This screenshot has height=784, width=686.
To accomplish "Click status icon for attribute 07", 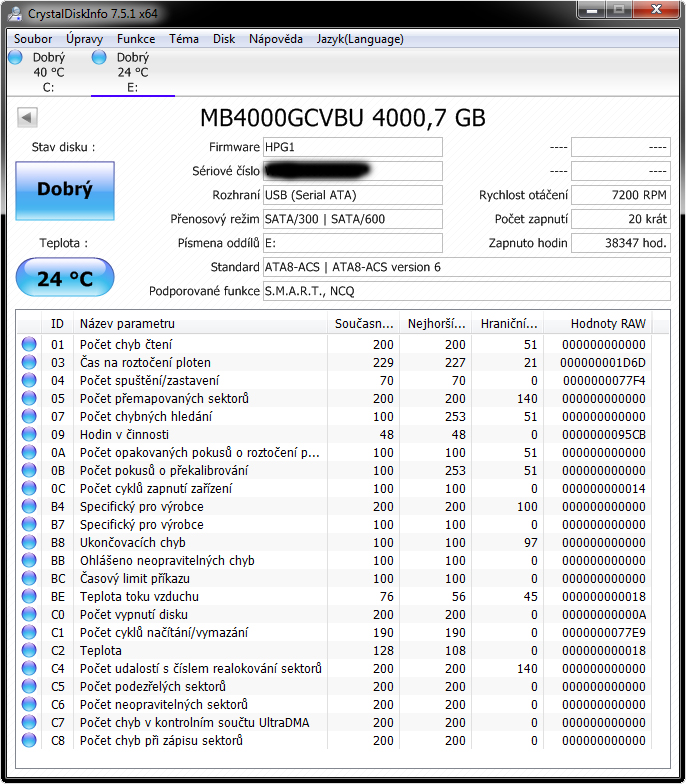I will point(29,416).
